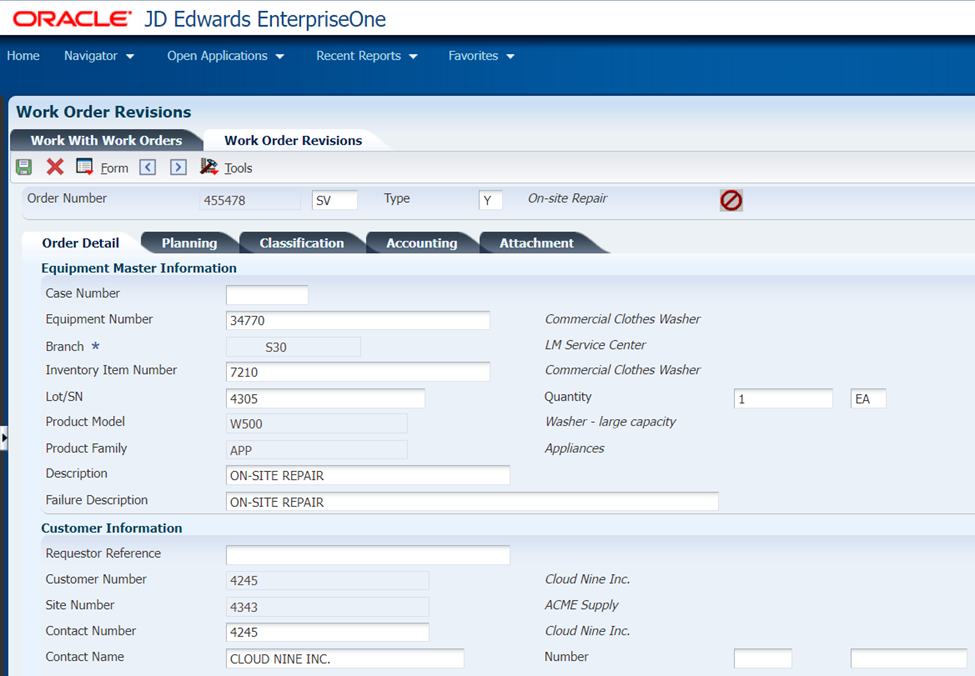This screenshot has width=975, height=676.
Task: Click the Customer Number field 4245
Action: (328, 580)
